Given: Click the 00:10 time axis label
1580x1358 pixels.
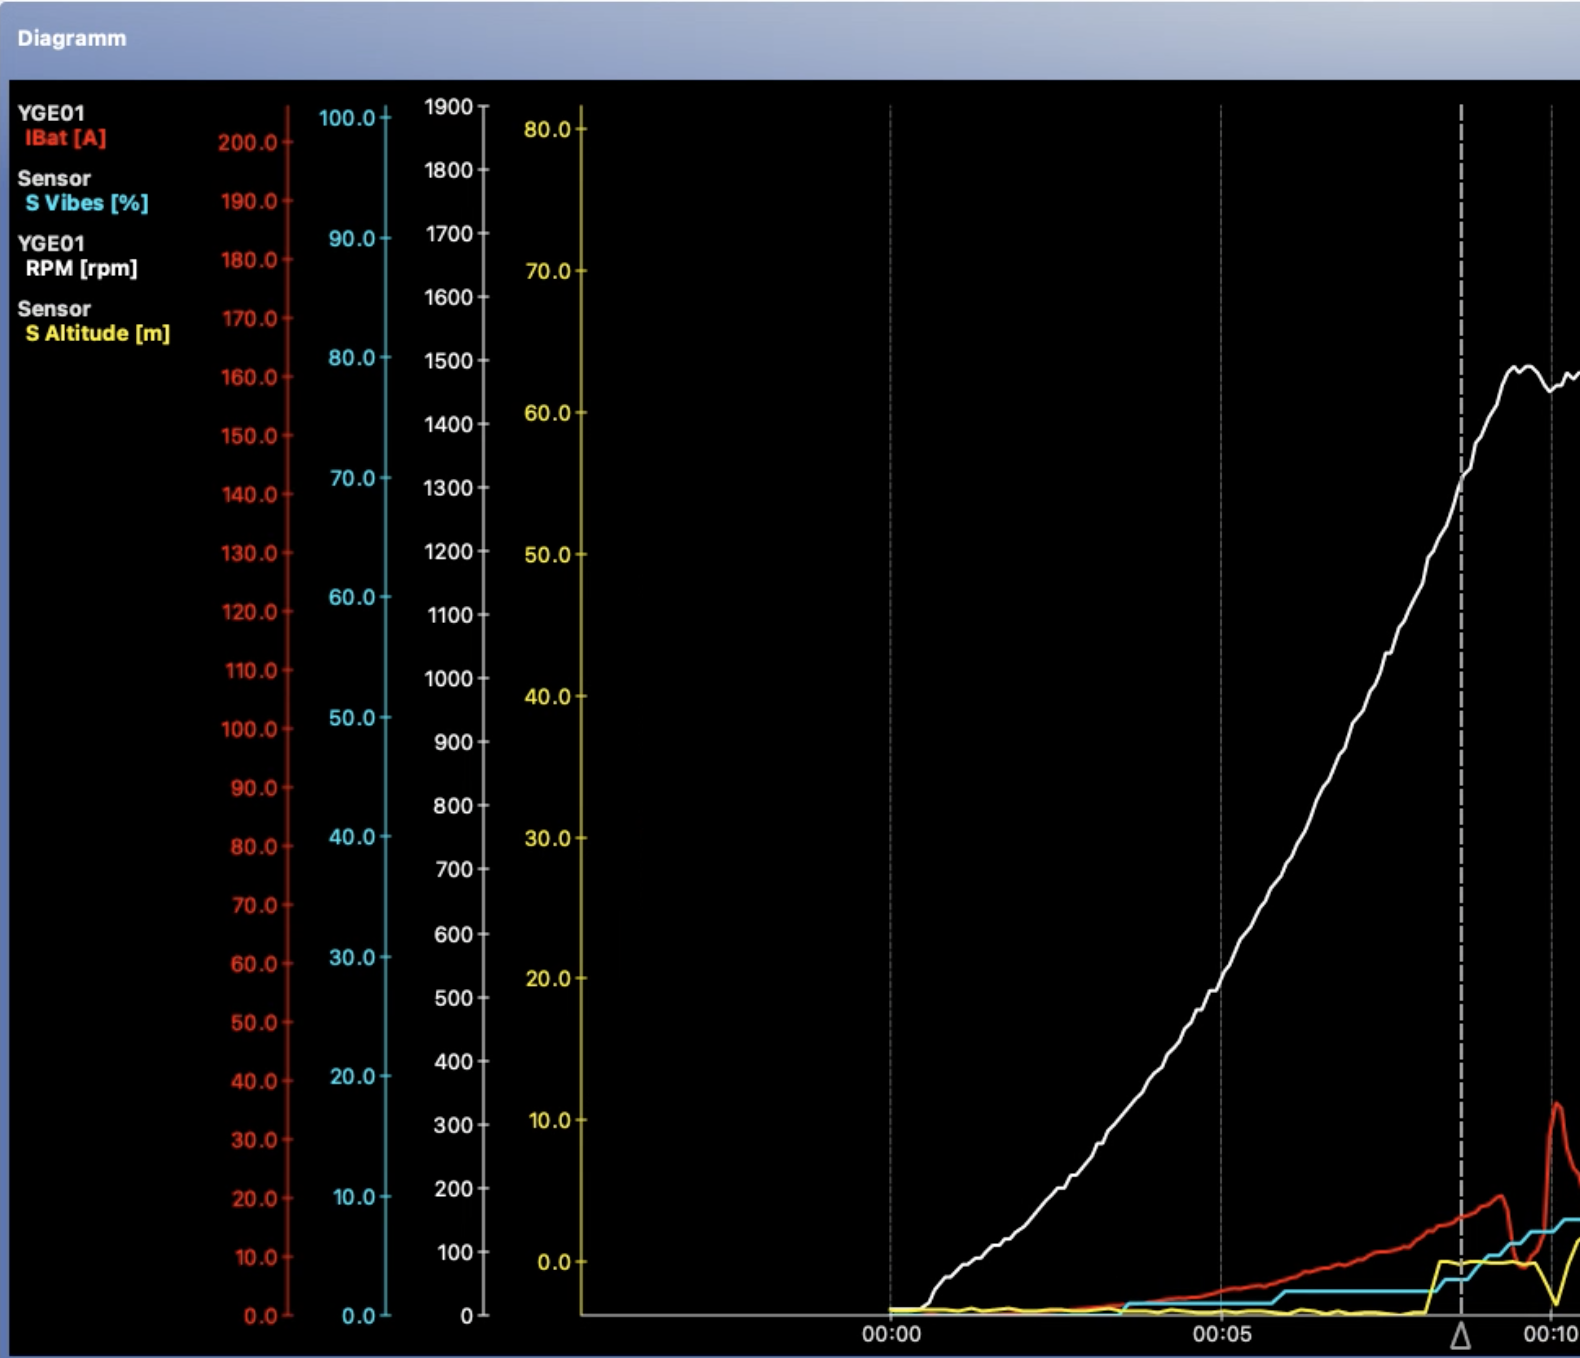Looking at the screenshot, I should pos(1550,1334).
